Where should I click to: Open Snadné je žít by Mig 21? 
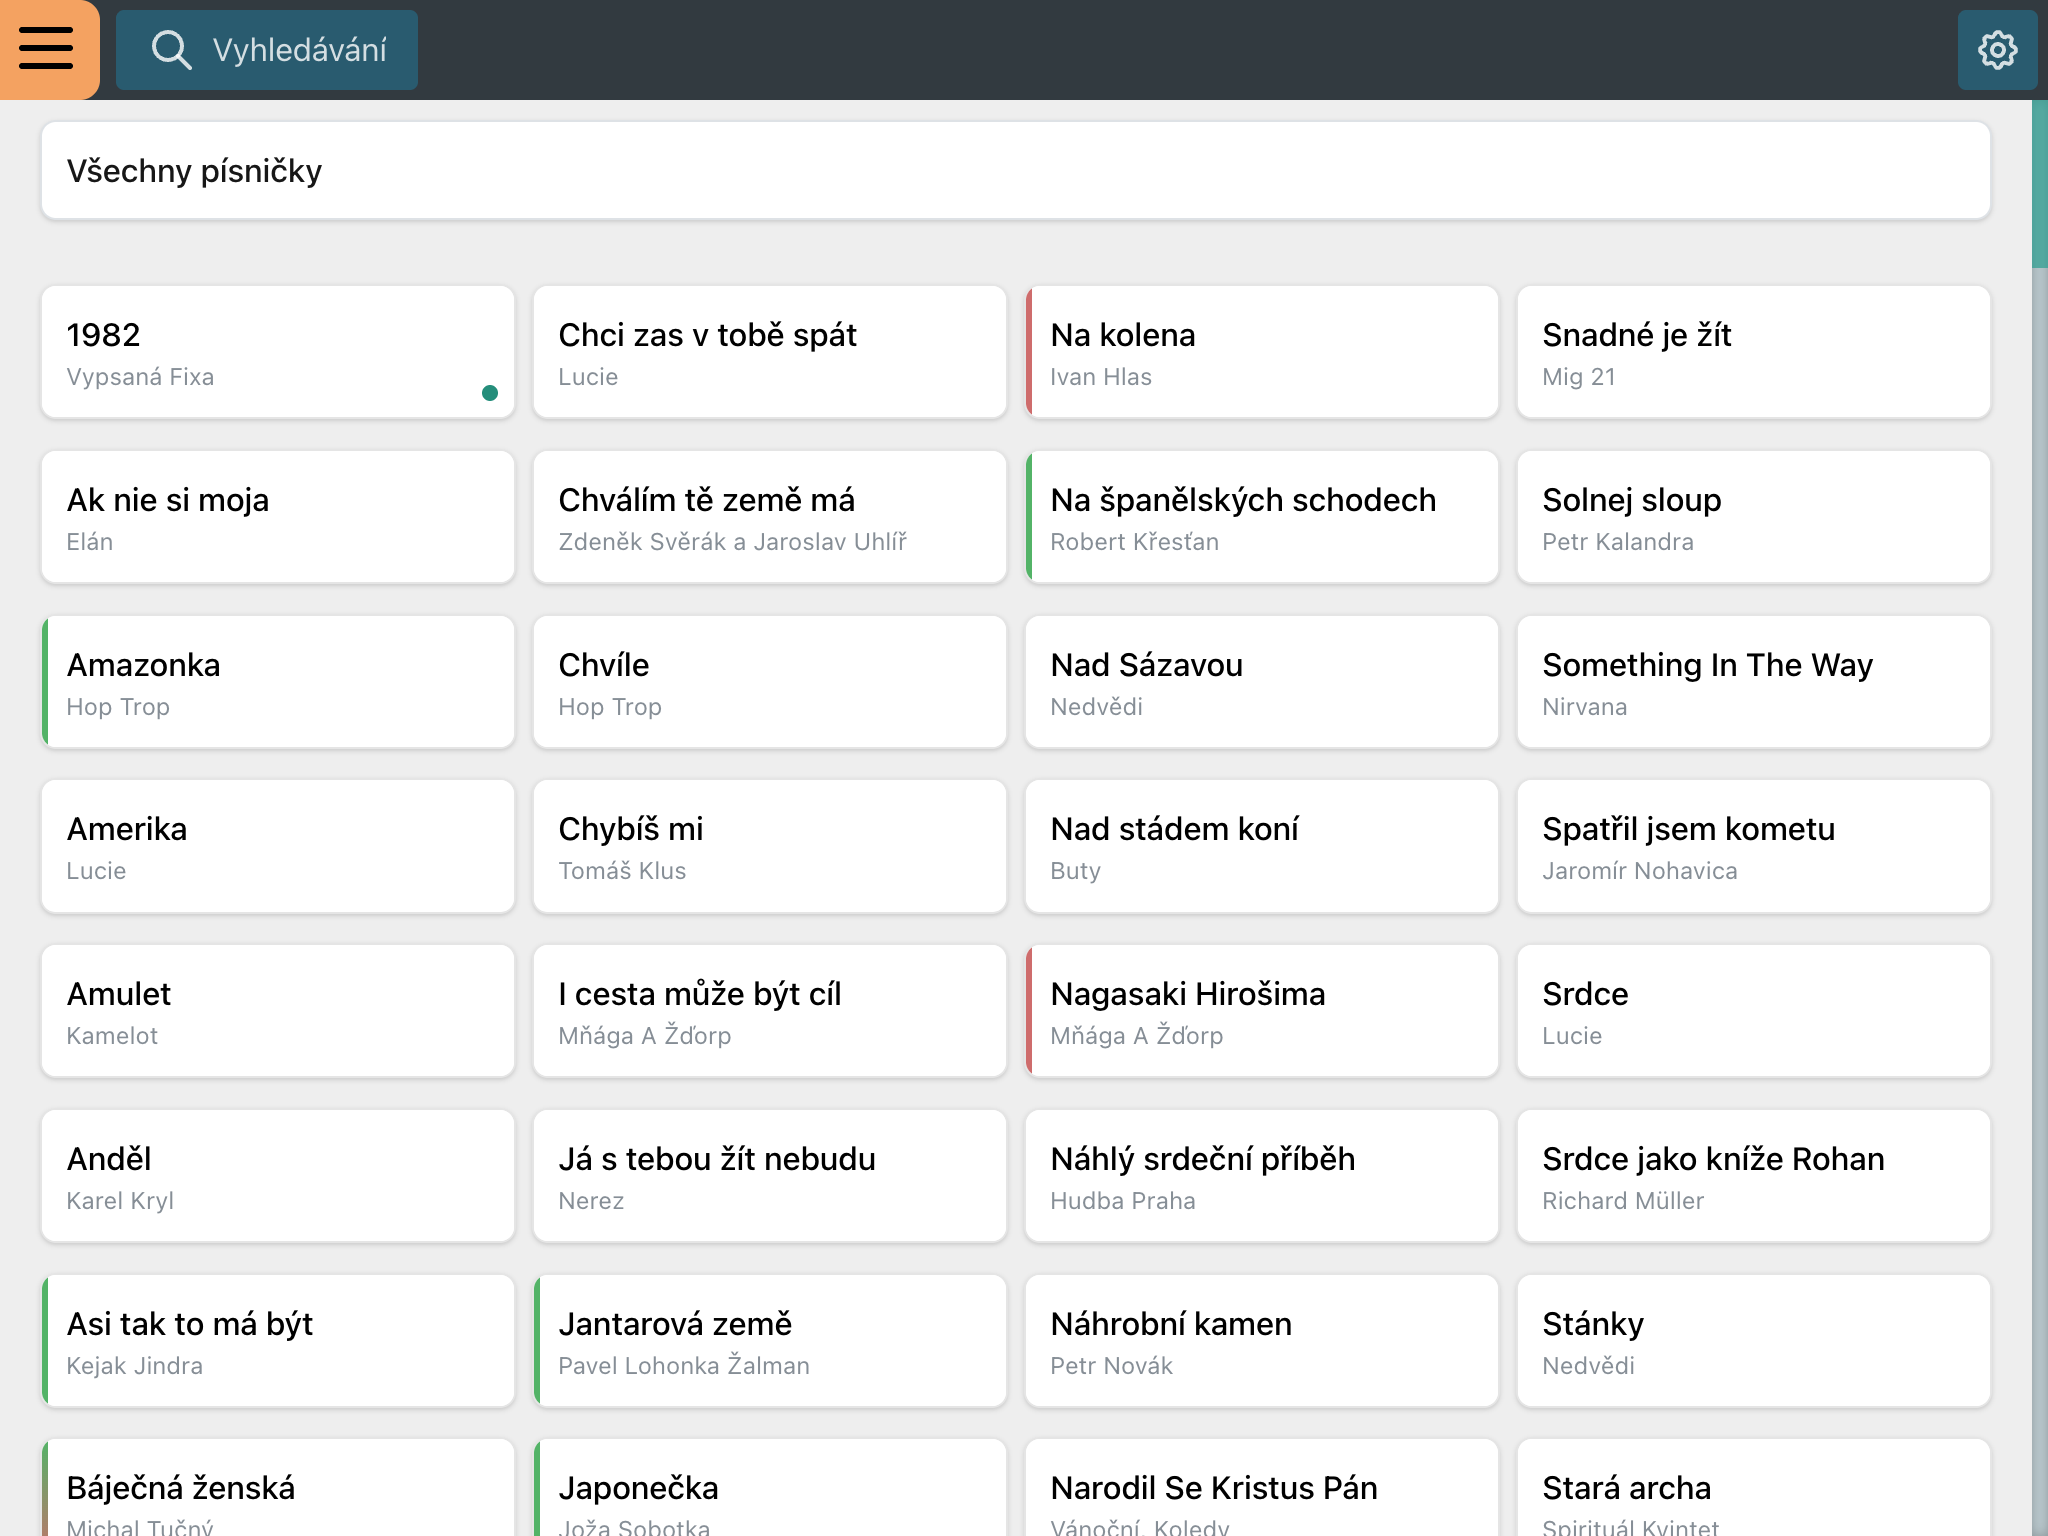point(1754,352)
